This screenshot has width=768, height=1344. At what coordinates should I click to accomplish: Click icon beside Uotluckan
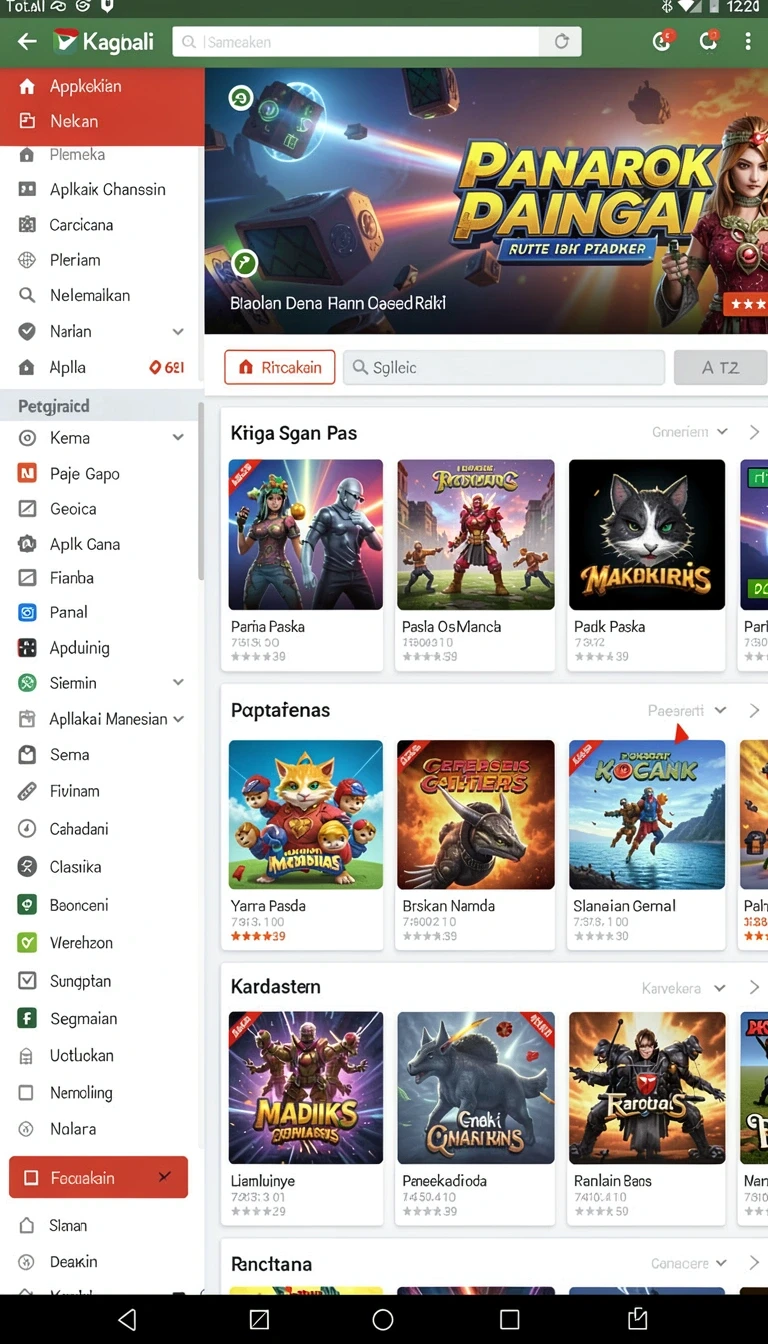pyautogui.click(x=27, y=1055)
